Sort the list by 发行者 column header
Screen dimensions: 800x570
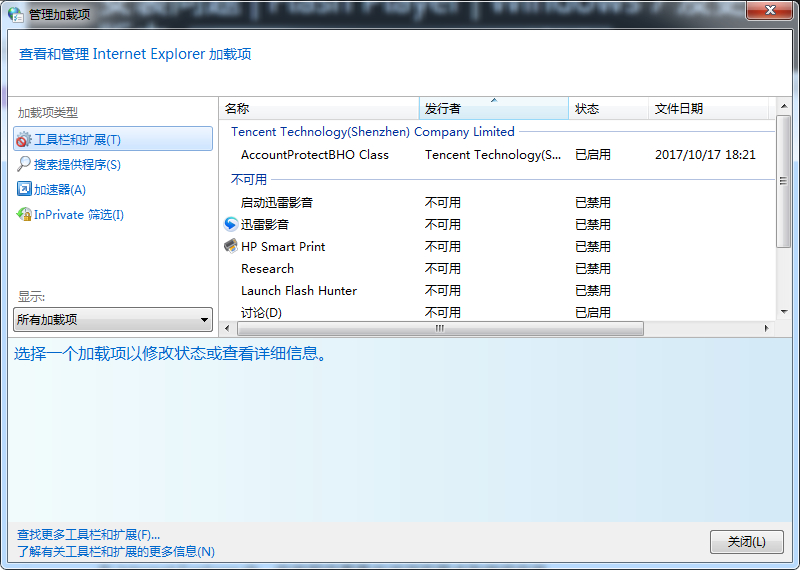[x=494, y=108]
